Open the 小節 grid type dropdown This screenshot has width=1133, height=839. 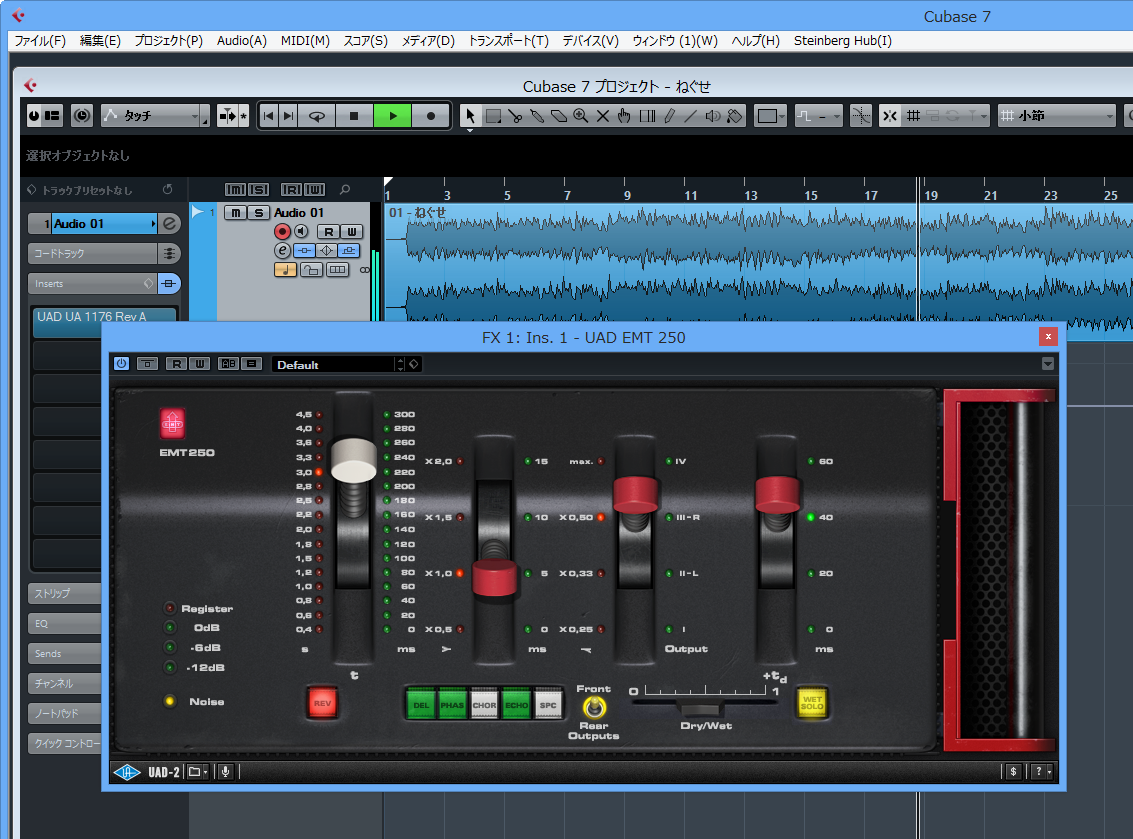(x=1057, y=116)
